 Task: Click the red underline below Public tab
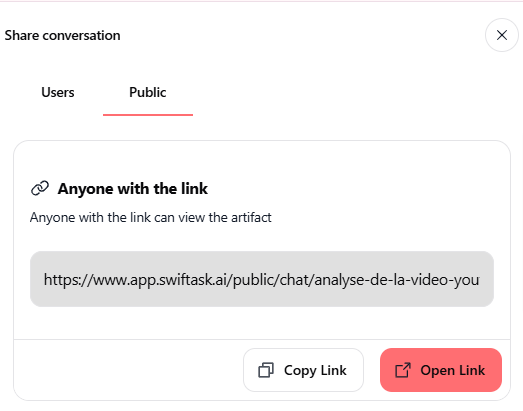[148, 115]
